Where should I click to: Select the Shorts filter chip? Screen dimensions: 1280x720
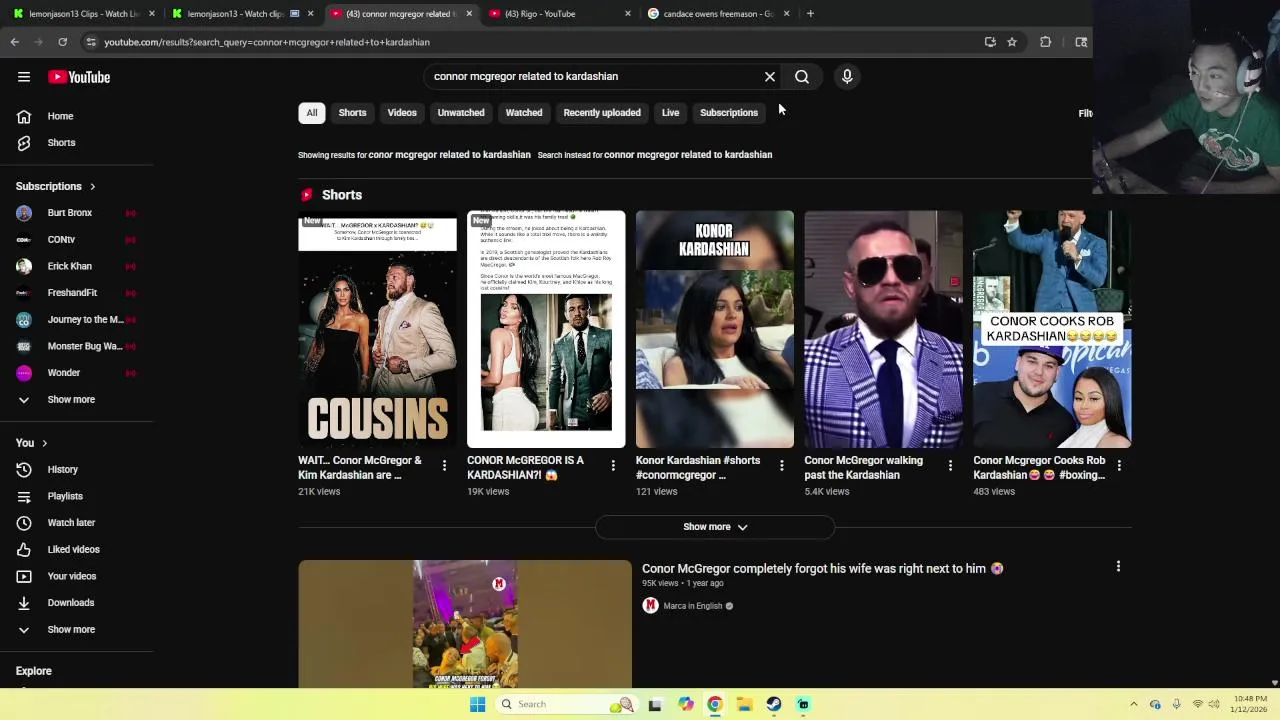(352, 113)
